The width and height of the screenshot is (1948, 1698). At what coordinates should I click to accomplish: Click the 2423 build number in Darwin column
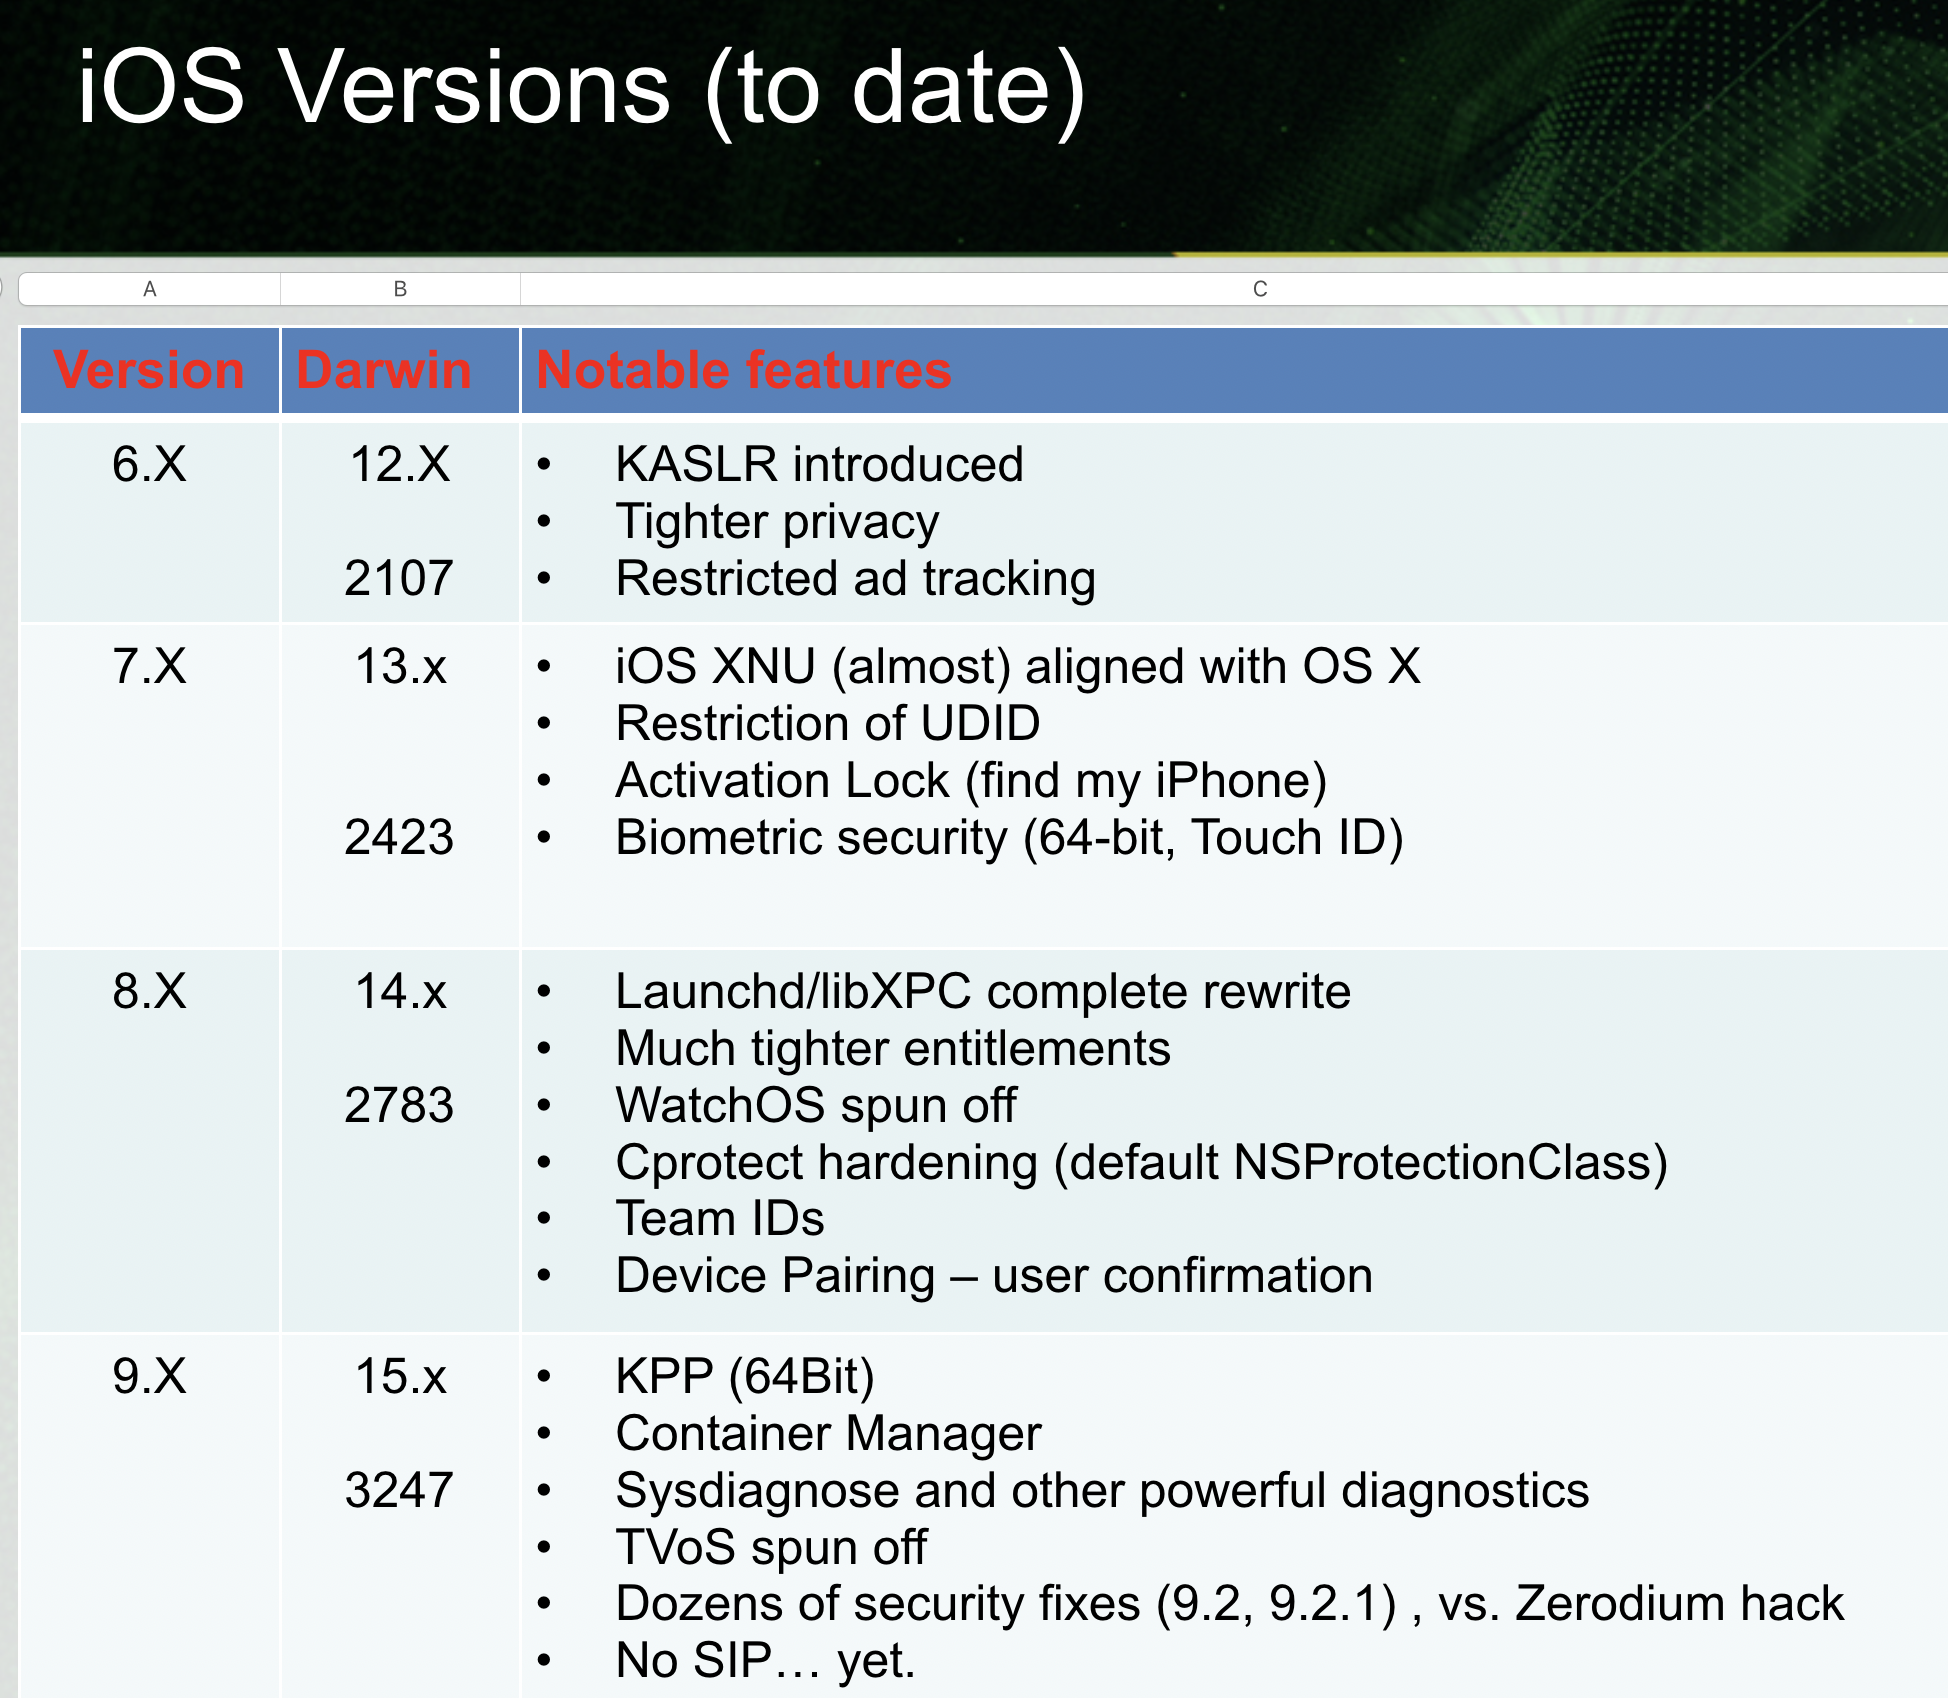399,837
